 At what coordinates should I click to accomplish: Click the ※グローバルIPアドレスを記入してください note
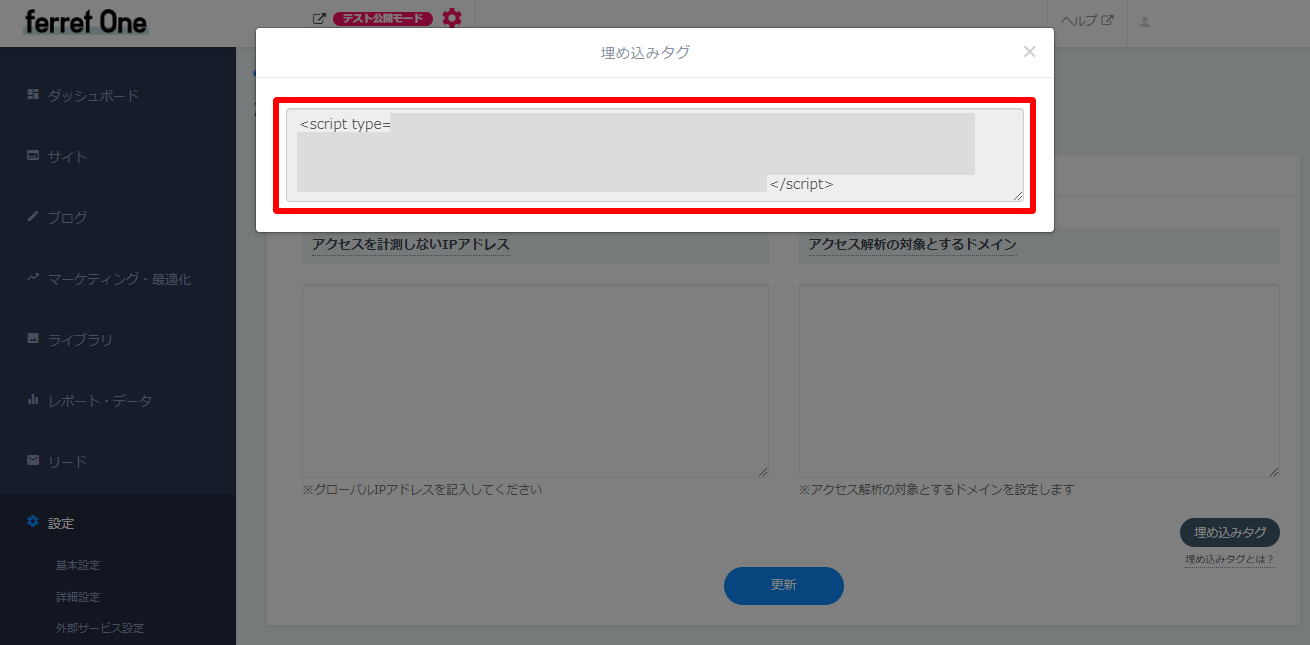(422, 490)
